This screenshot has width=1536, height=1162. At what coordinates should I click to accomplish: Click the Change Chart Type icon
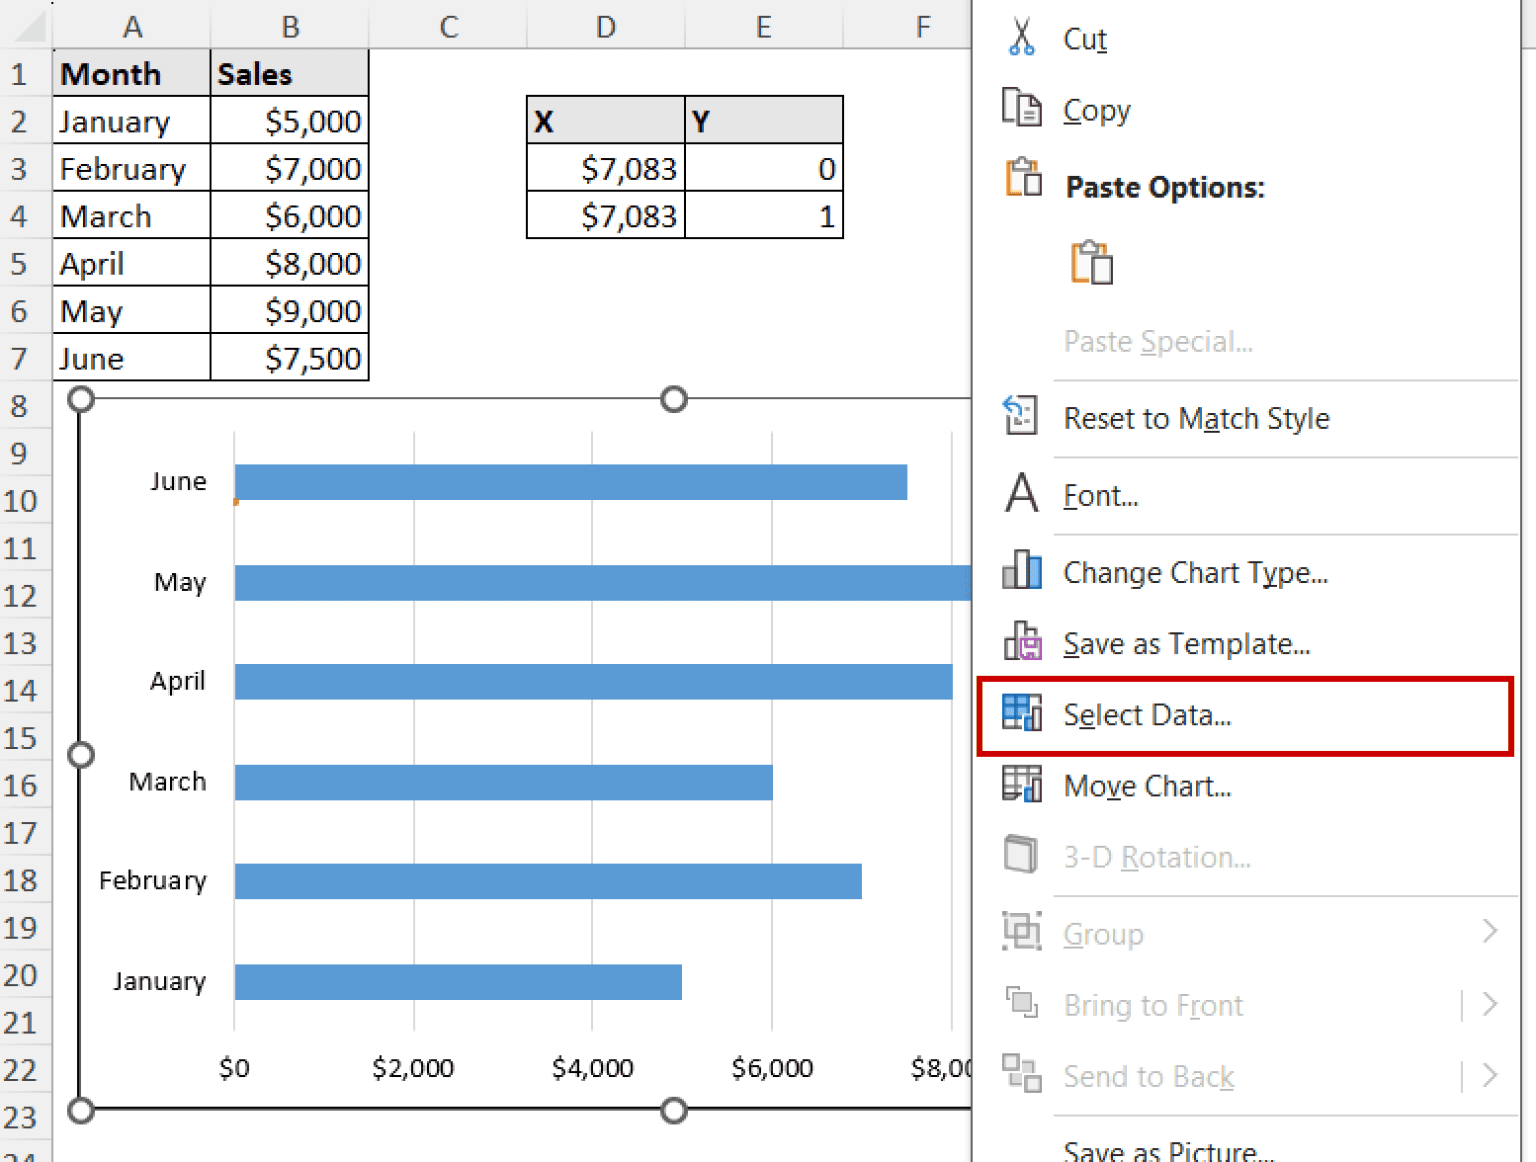coord(1020,569)
